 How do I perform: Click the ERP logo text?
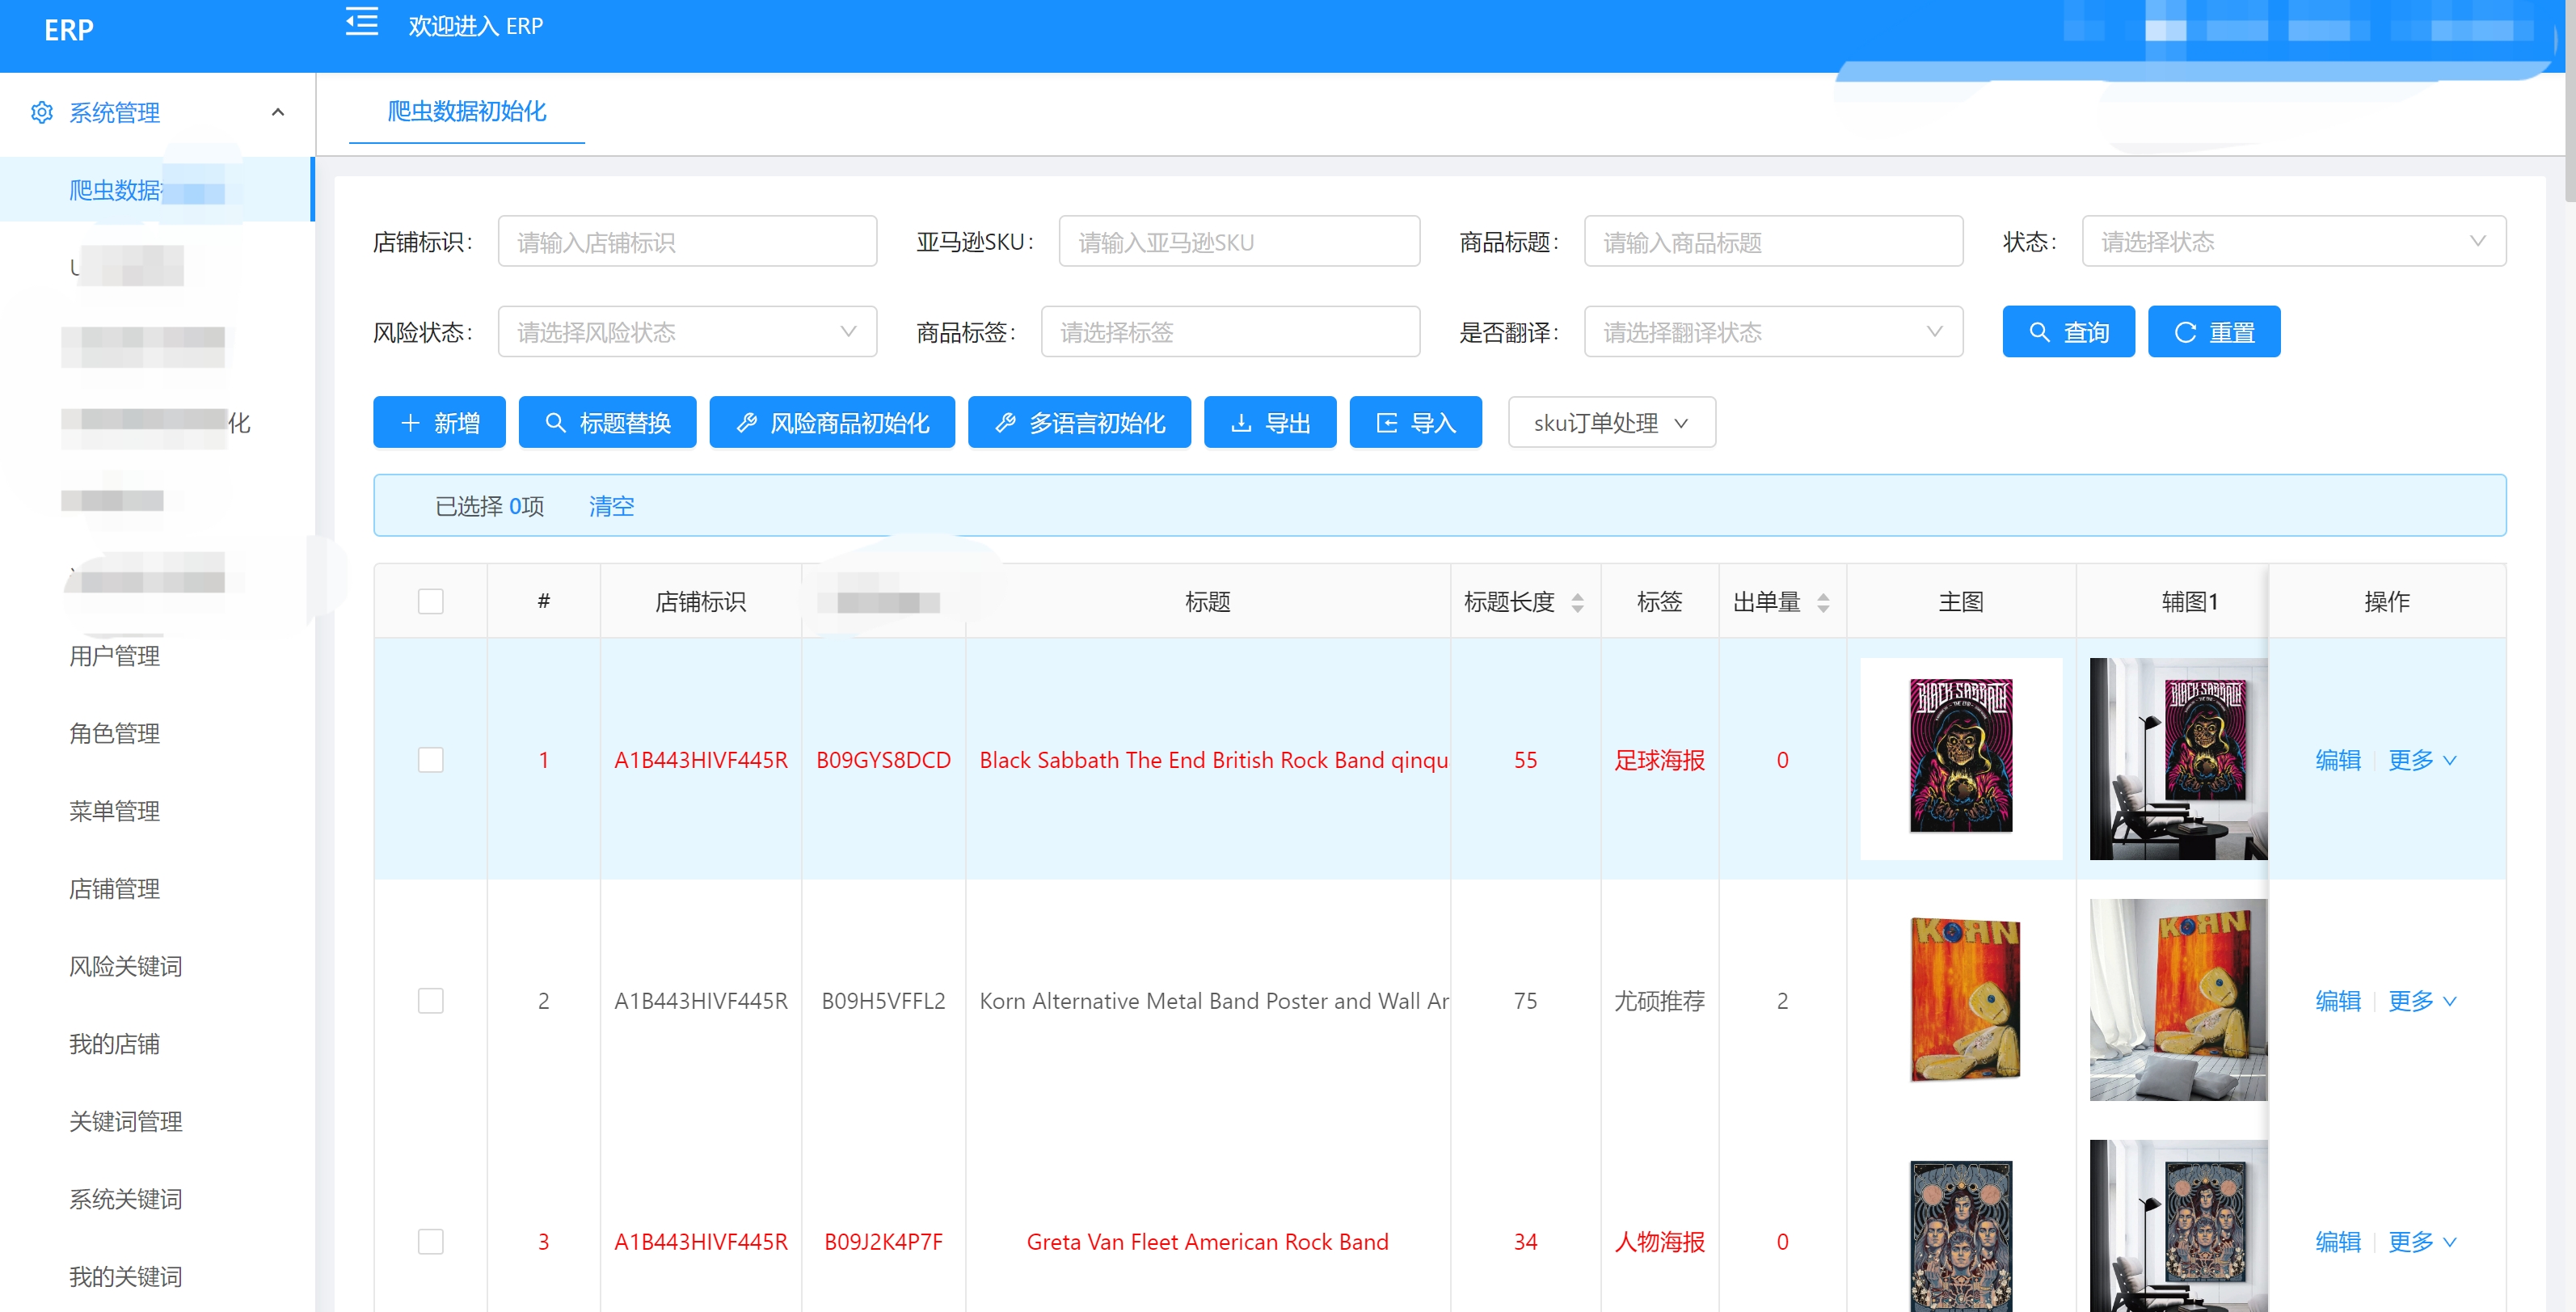pyautogui.click(x=69, y=30)
